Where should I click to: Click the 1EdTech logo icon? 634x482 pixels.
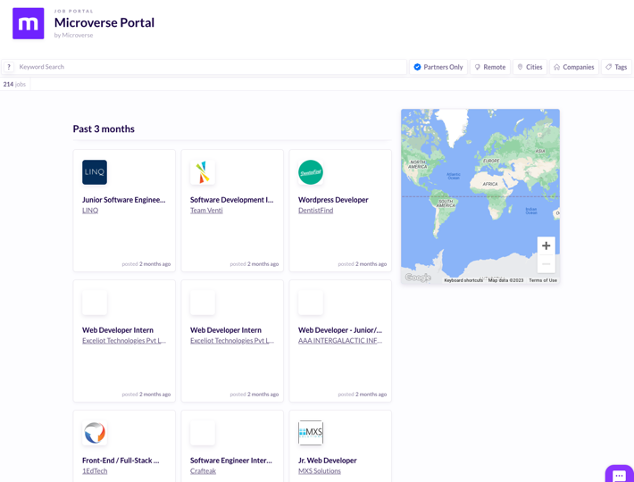(x=94, y=433)
